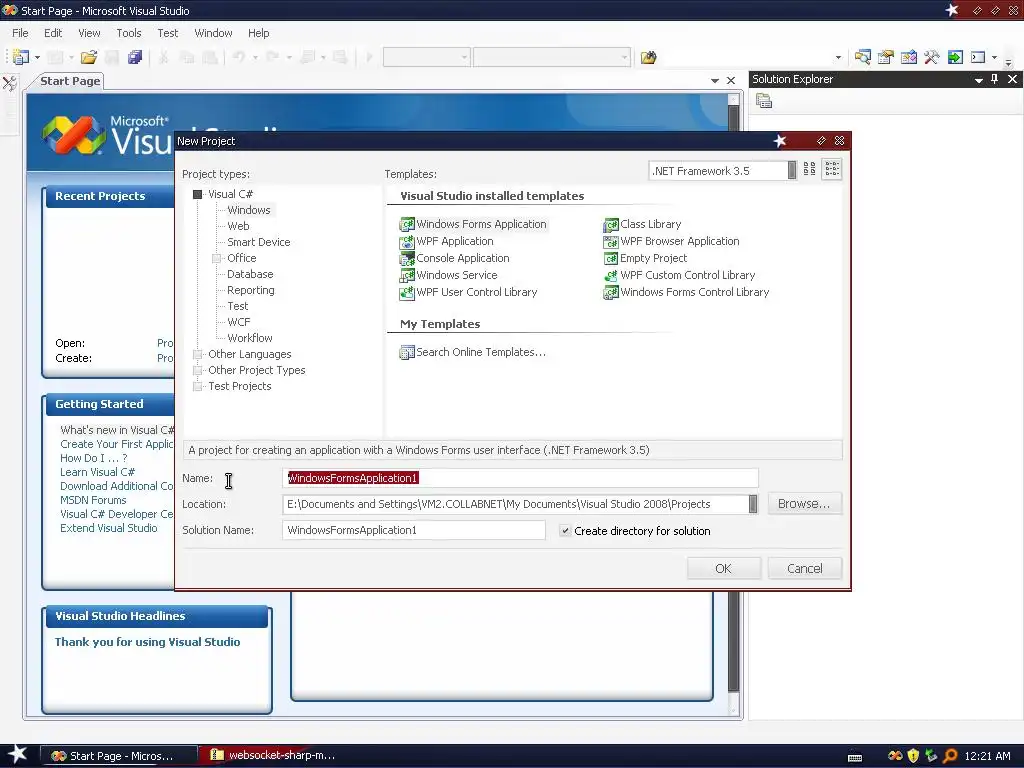1024x768 pixels.
Task: Click the Command Window toolbar icon
Action: pos(978,57)
